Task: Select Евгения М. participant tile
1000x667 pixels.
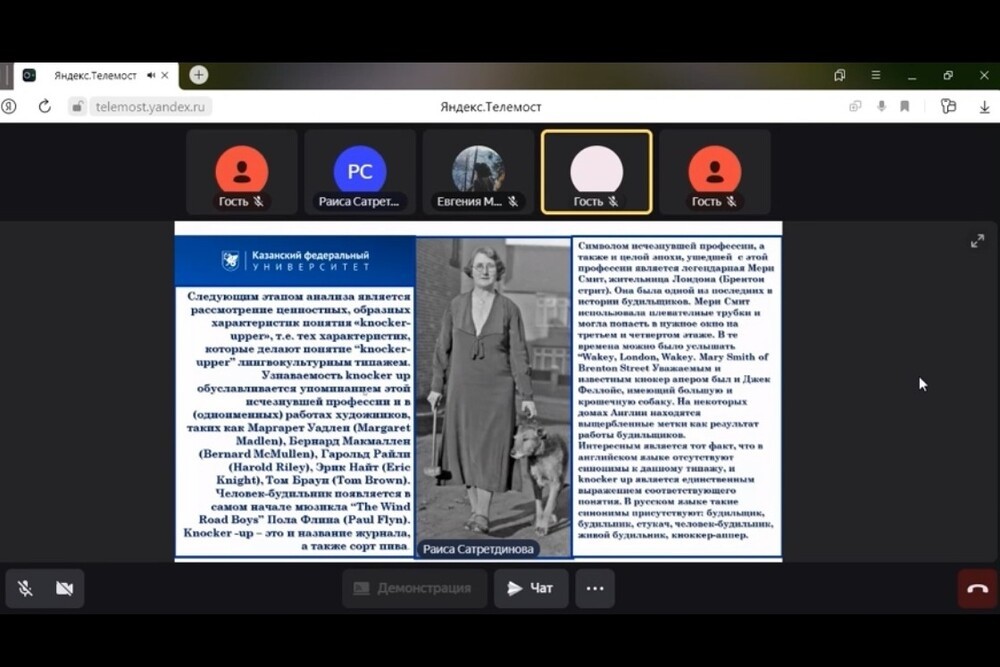Action: click(x=478, y=172)
